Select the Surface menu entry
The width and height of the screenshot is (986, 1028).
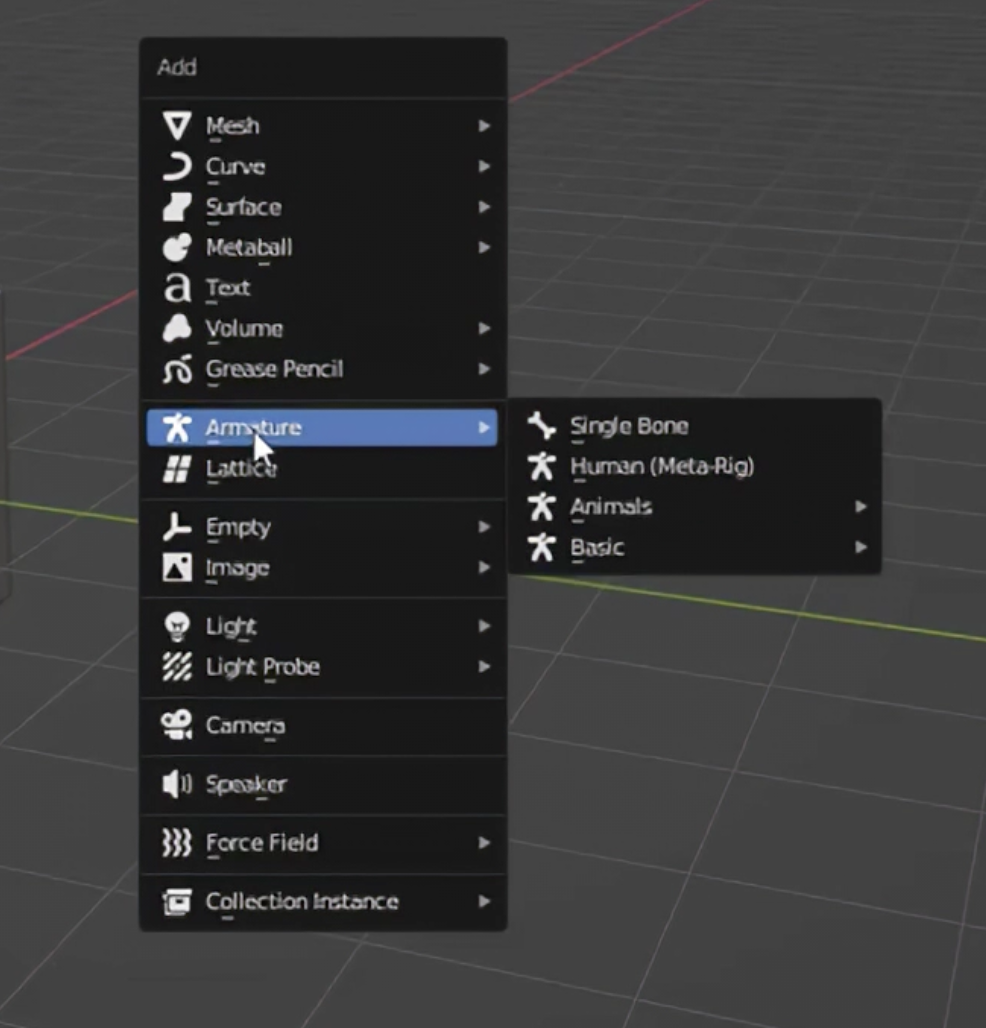pyautogui.click(x=323, y=207)
